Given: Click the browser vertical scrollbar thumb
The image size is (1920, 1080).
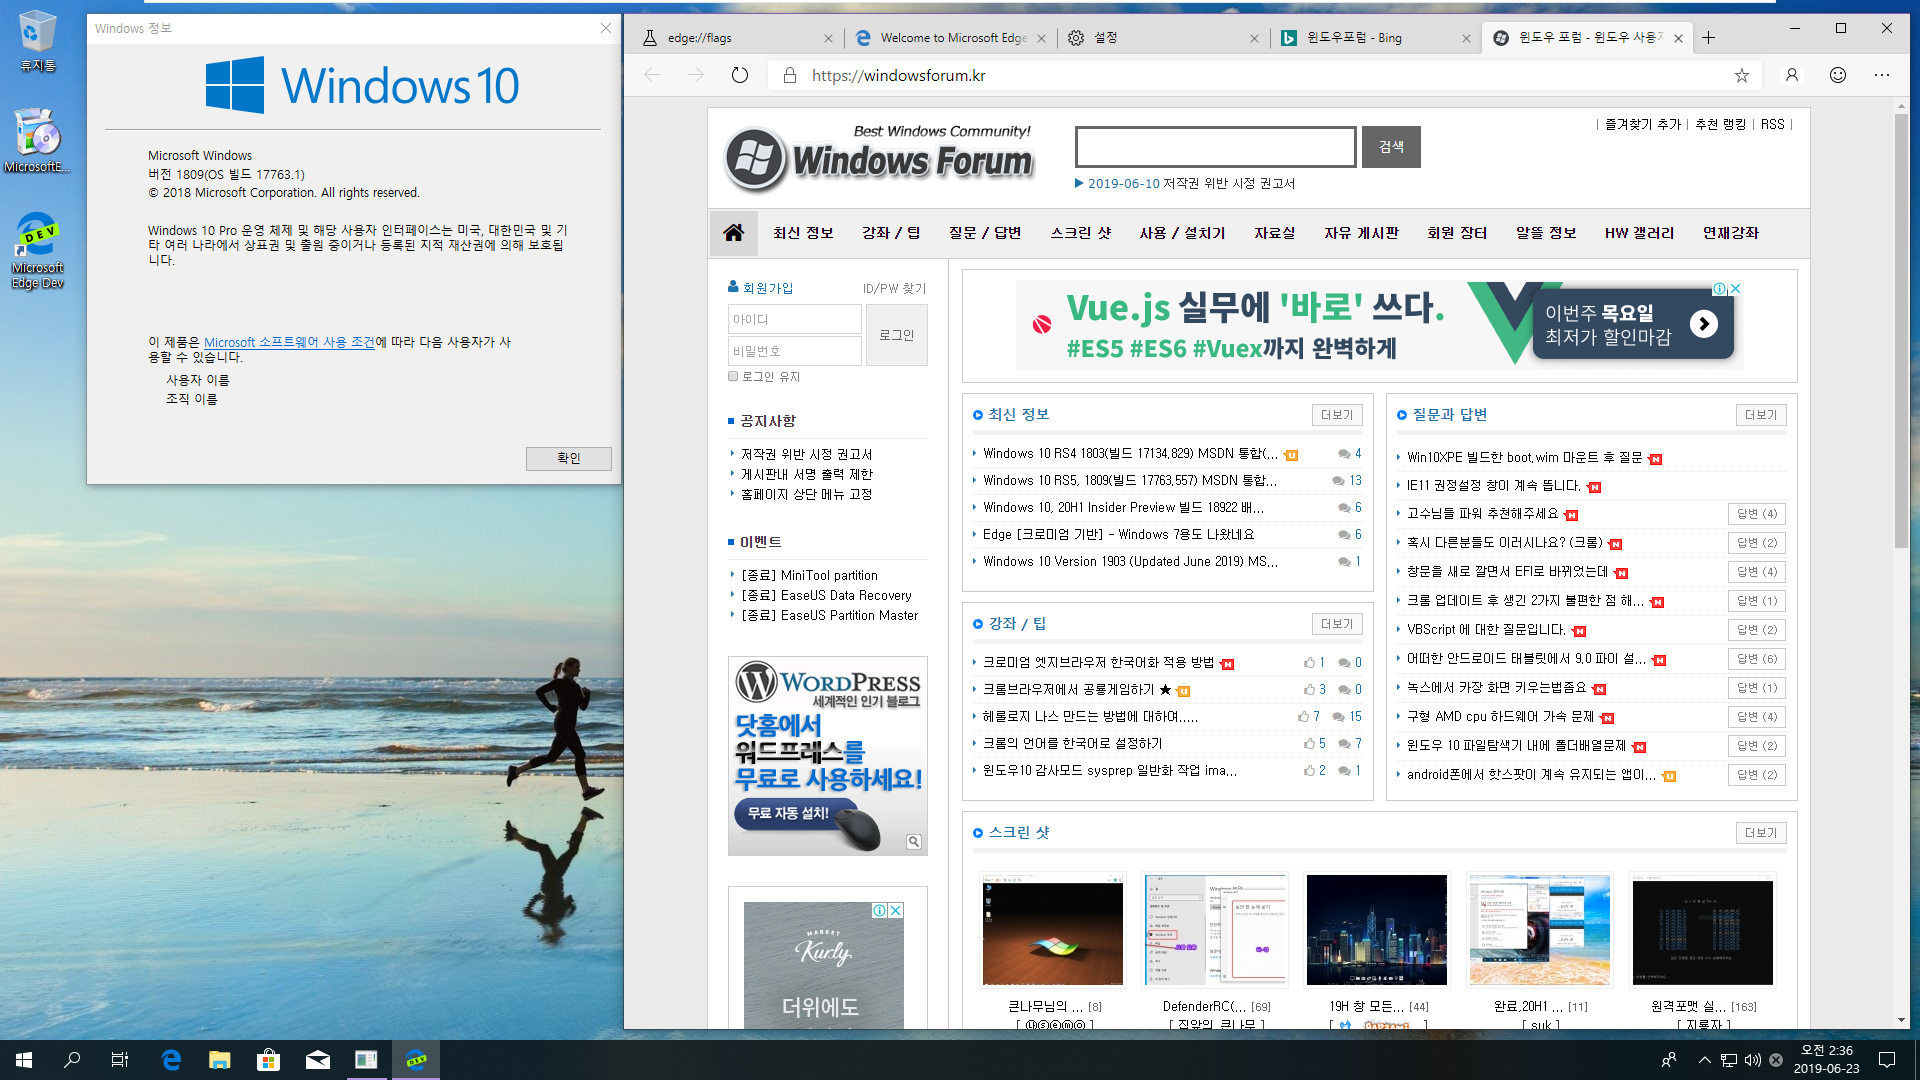Looking at the screenshot, I should pos(1901,330).
